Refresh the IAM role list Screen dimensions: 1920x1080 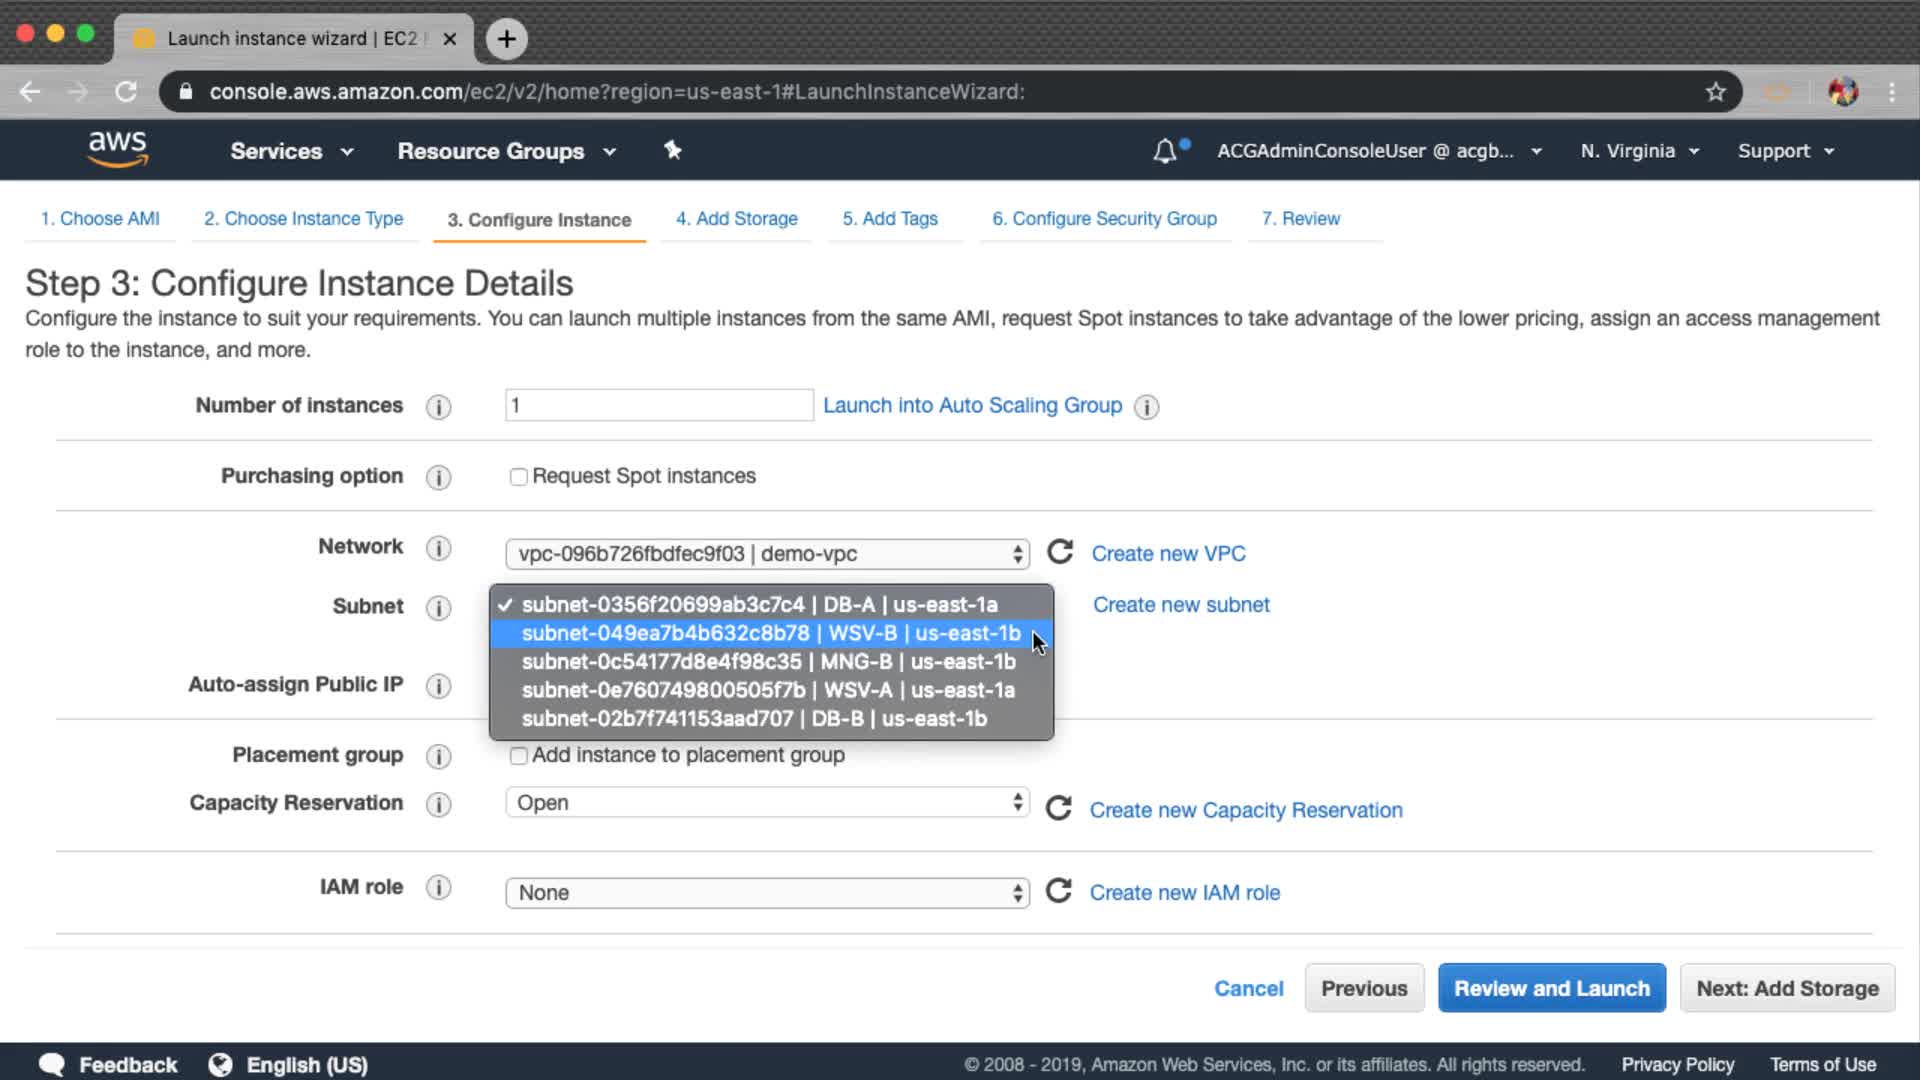[x=1058, y=891]
